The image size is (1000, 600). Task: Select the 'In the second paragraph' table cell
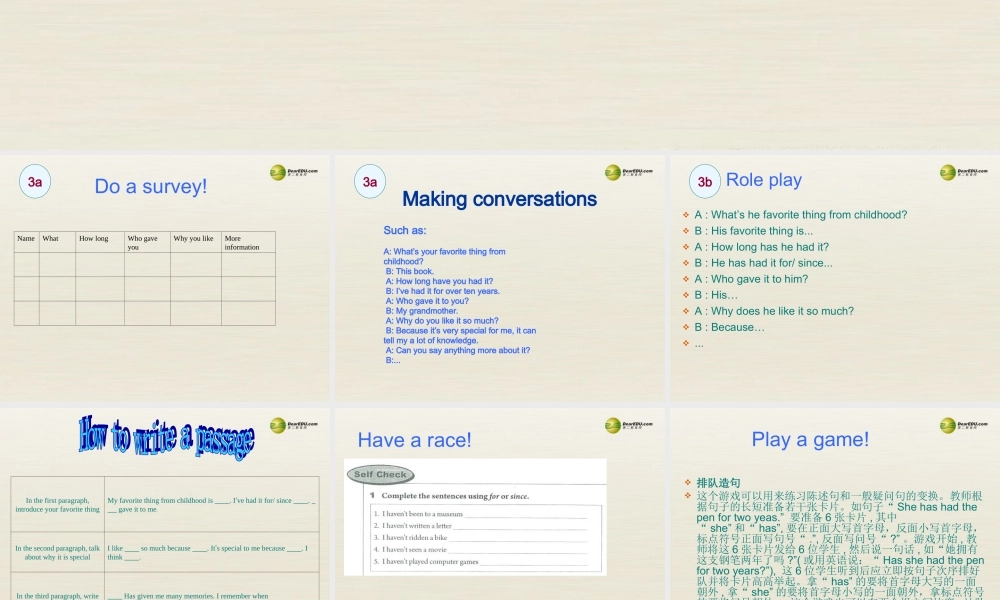[57, 552]
